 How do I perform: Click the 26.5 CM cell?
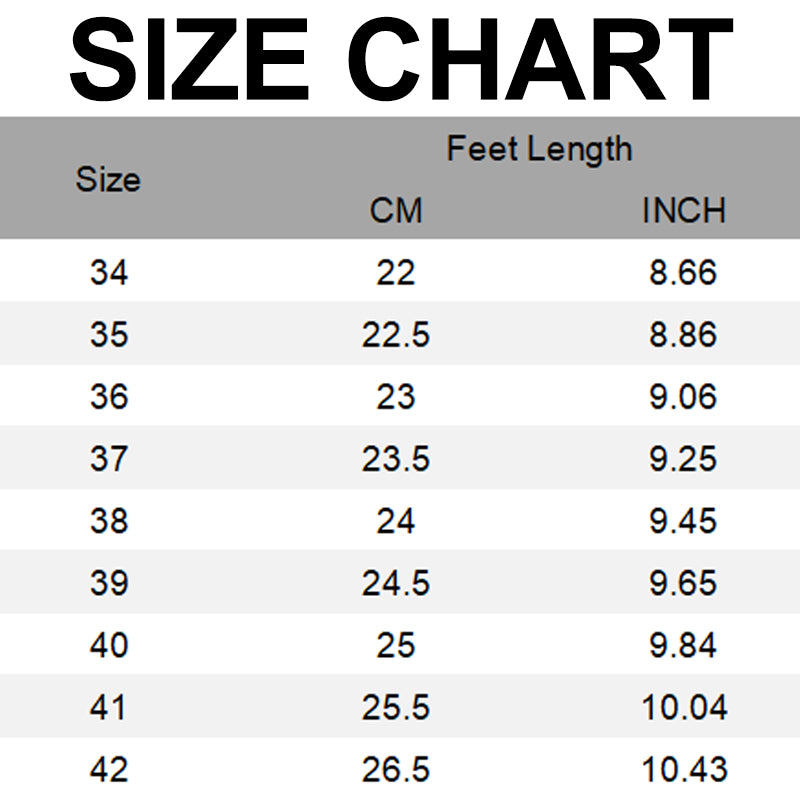[x=396, y=770]
